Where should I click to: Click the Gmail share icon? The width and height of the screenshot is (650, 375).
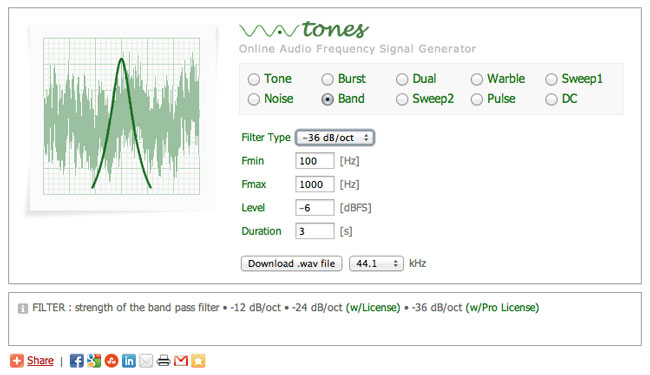pyautogui.click(x=181, y=360)
